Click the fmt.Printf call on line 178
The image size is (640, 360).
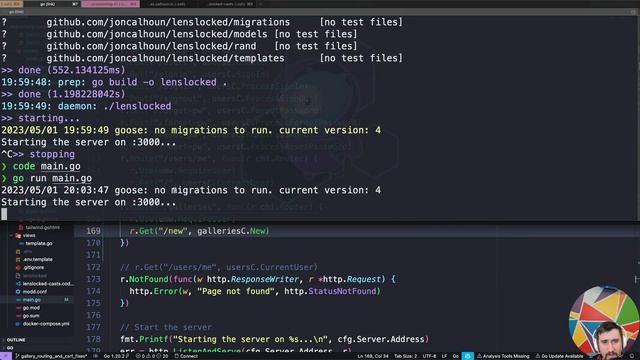144,339
